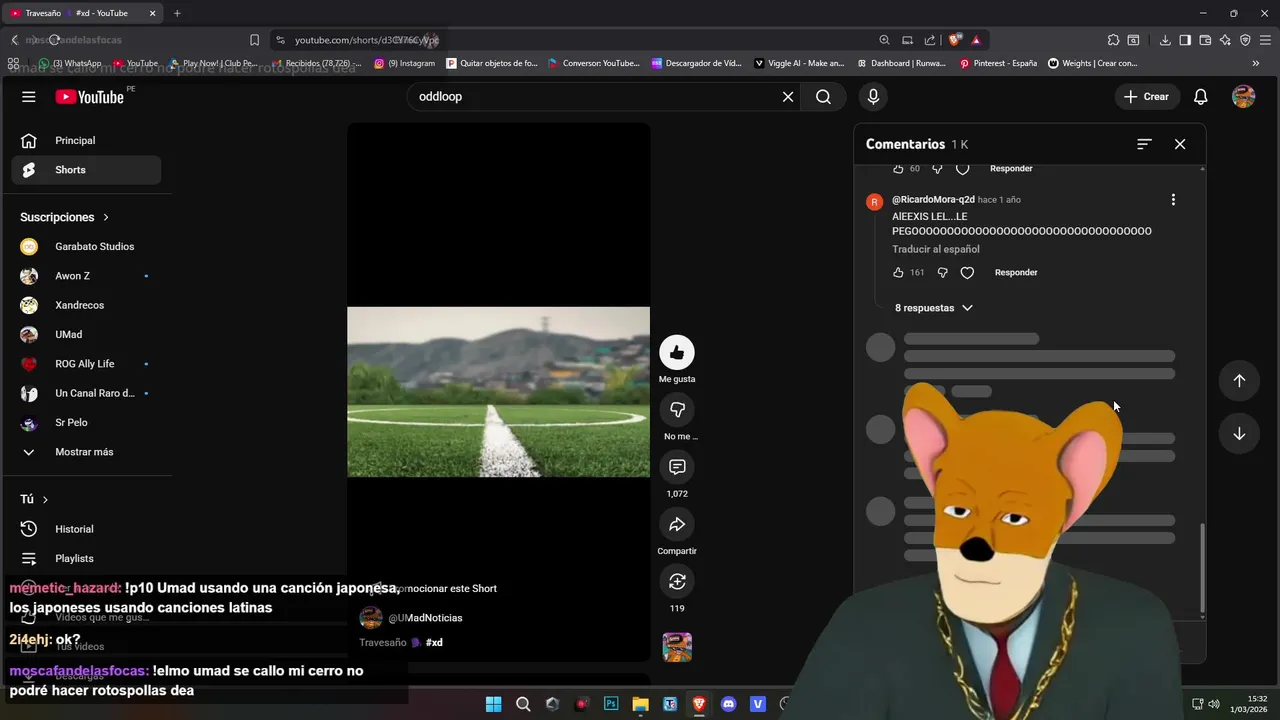Open @UMadNoticias channel from the Short

[425, 618]
